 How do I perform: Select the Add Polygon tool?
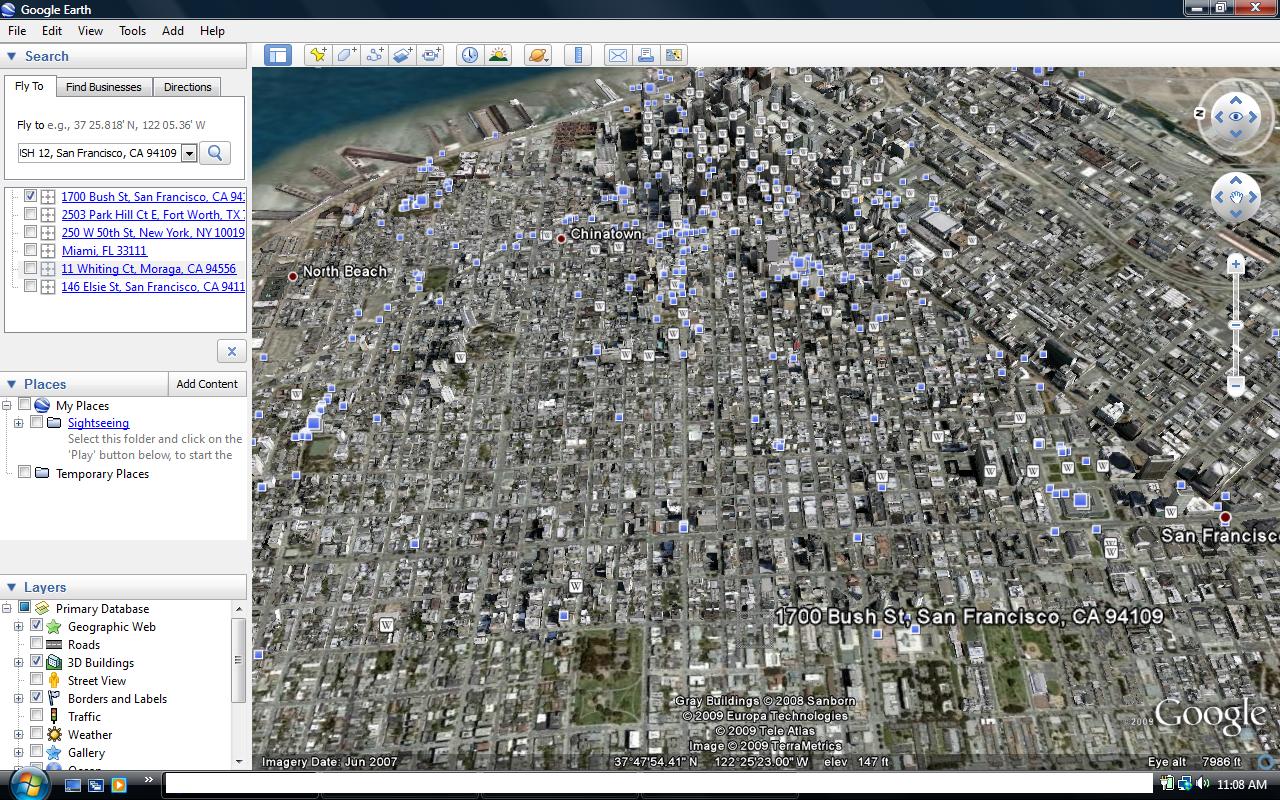pyautogui.click(x=346, y=55)
